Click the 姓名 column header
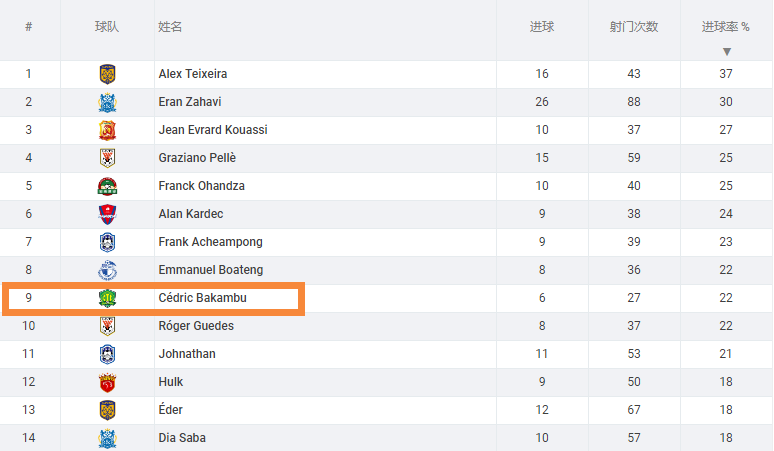Screen dimensions: 774x451 pos(170,27)
